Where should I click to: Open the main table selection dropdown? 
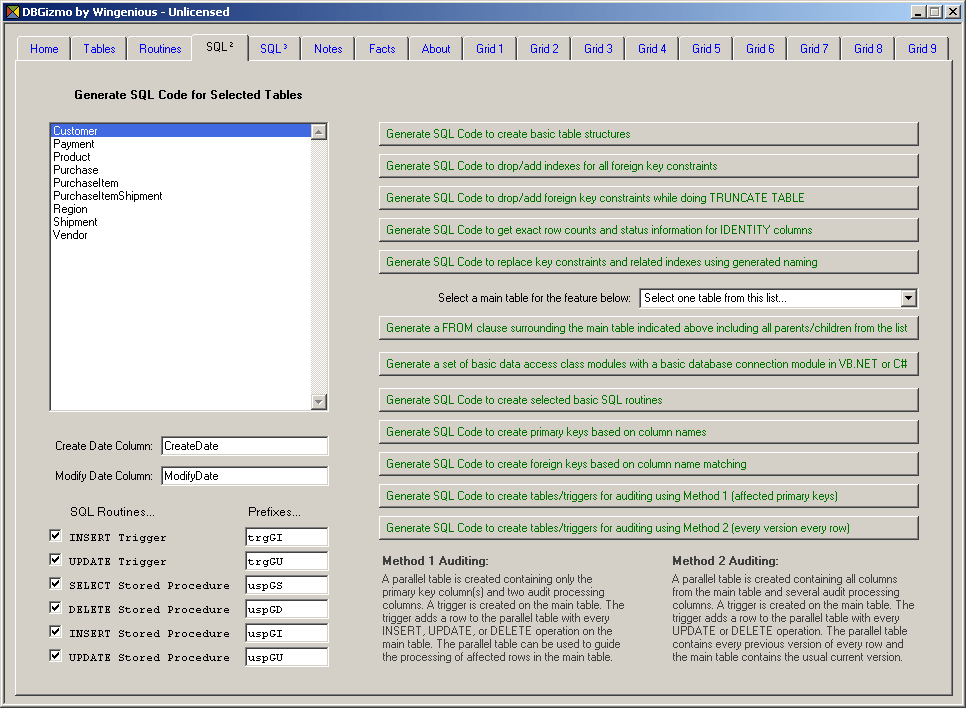[907, 298]
